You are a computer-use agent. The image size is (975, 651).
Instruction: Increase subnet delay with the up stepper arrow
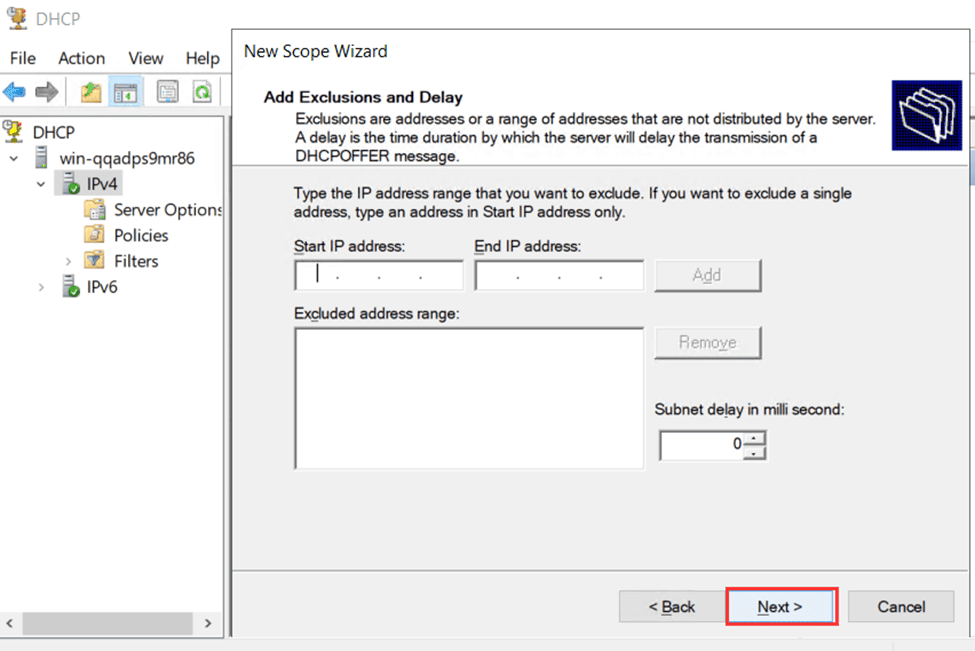pos(753,438)
